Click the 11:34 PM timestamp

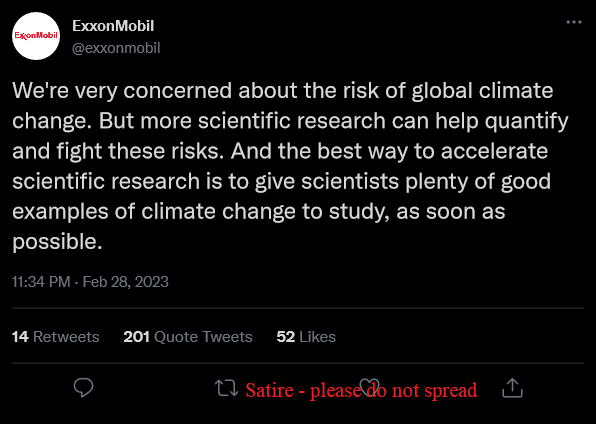click(x=41, y=282)
